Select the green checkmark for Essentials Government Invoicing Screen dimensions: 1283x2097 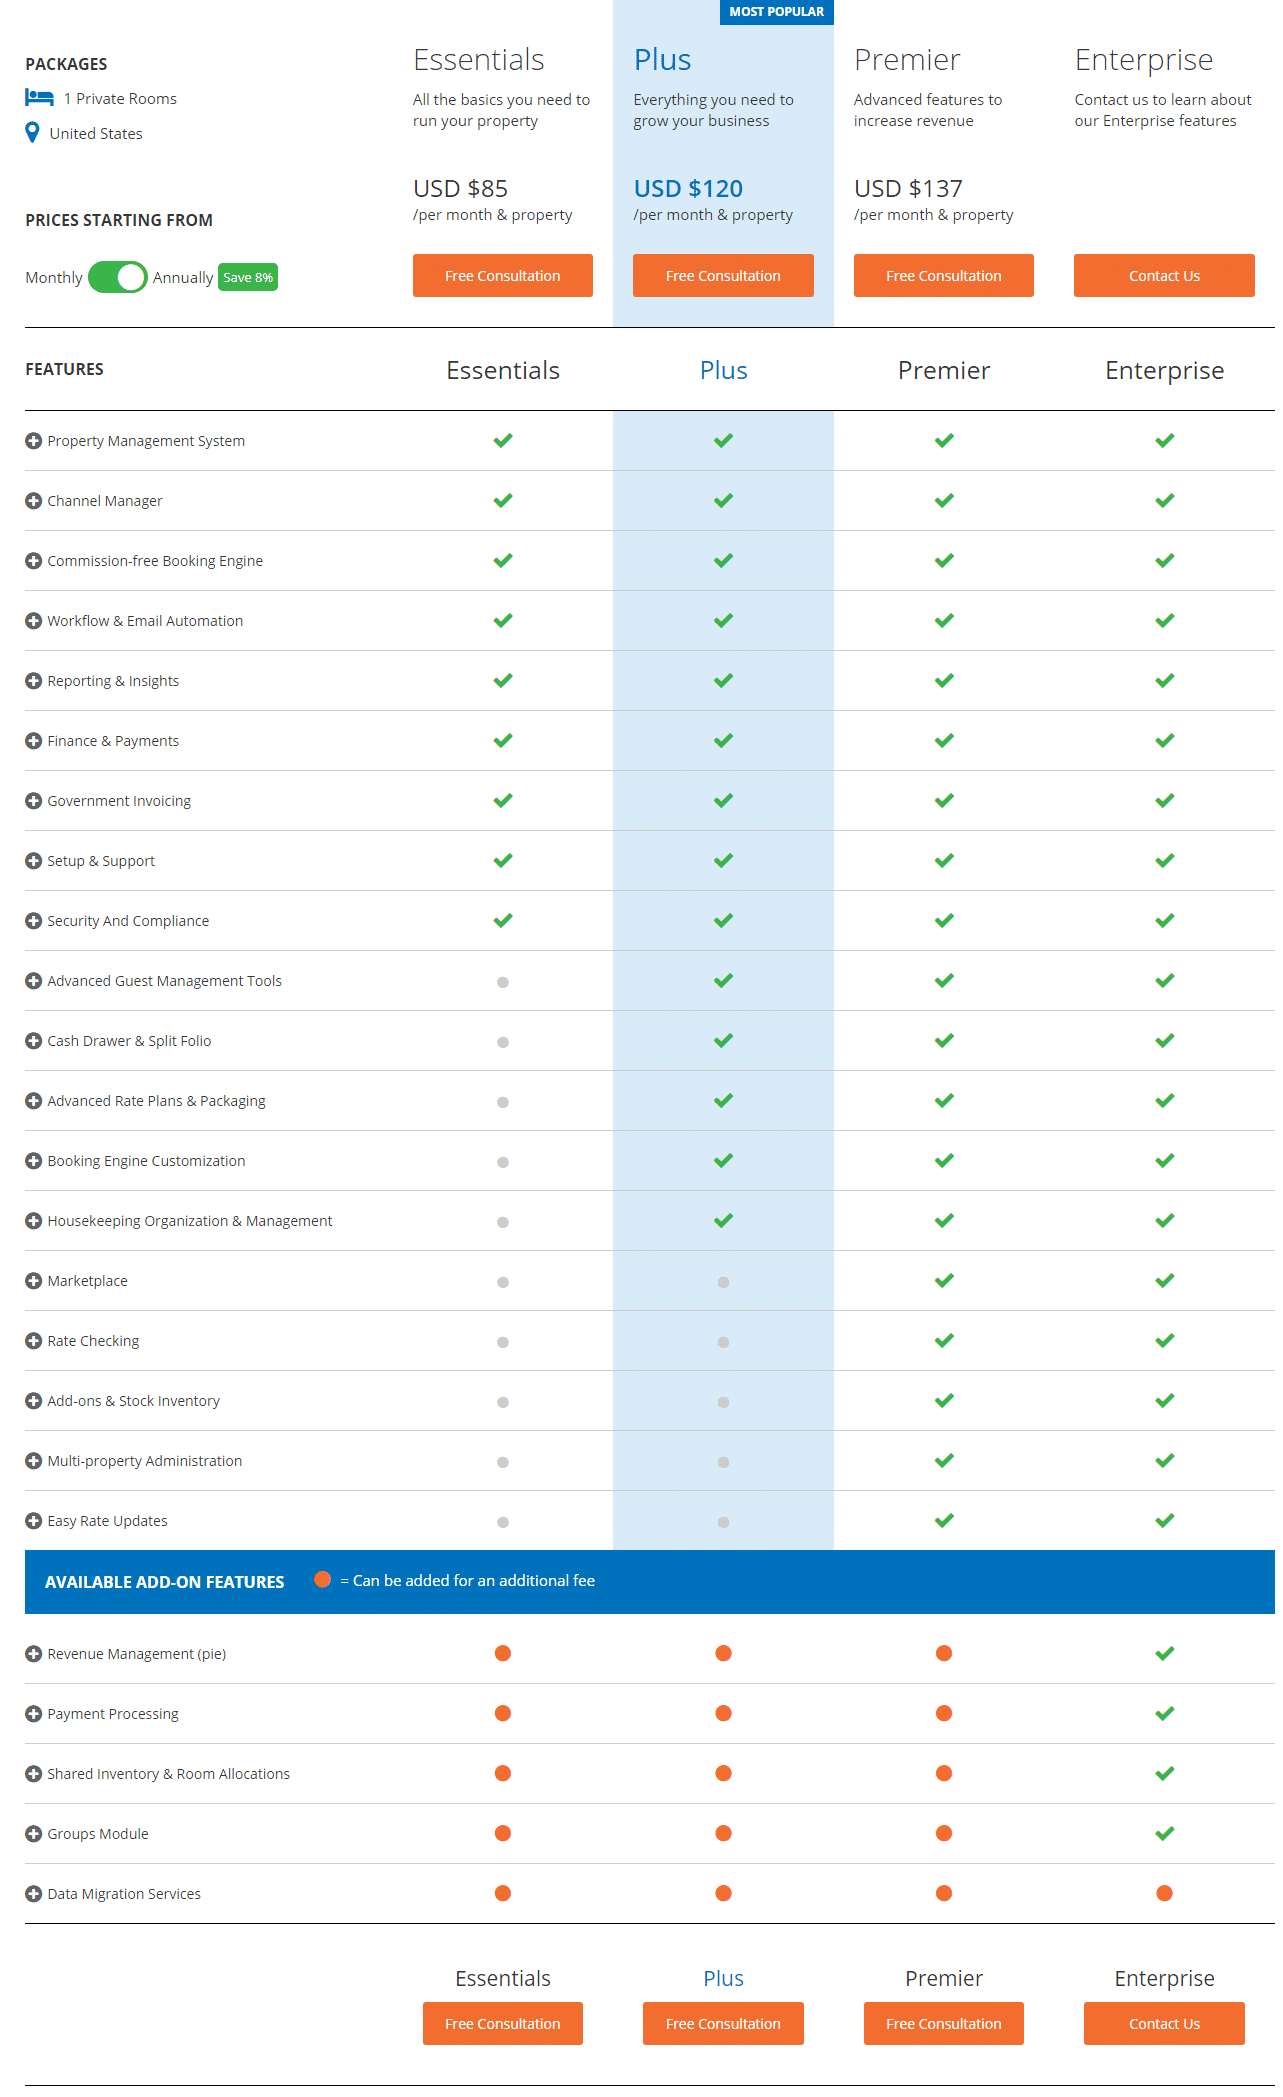tap(502, 800)
